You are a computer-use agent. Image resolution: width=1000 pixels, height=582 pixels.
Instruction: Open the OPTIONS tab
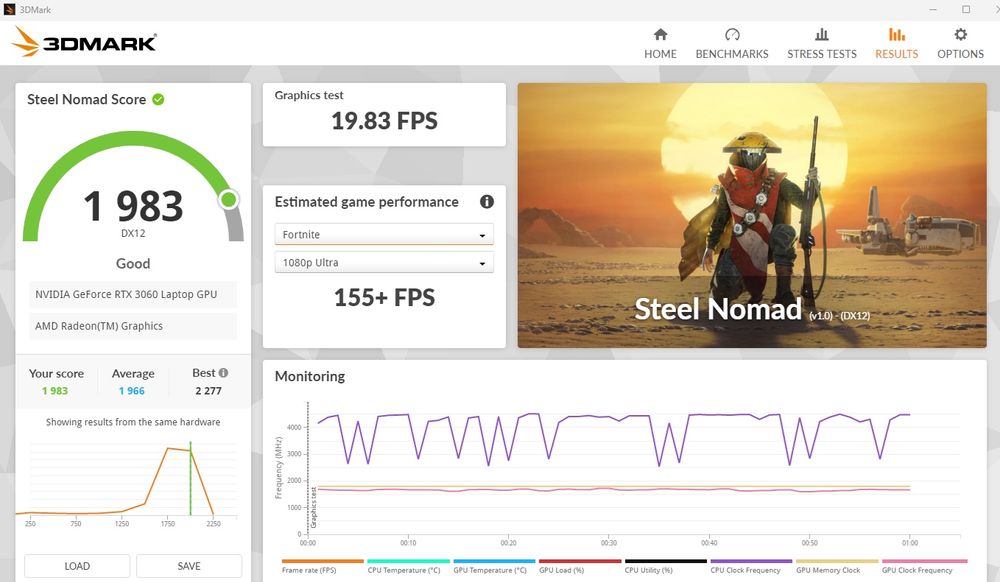click(960, 43)
